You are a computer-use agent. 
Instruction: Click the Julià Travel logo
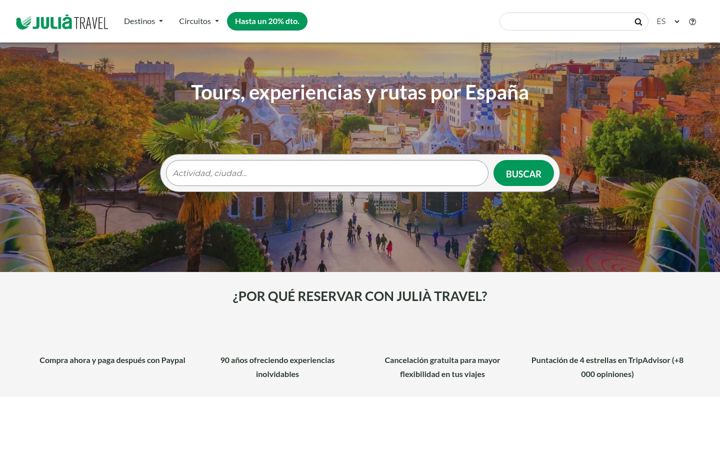tap(62, 22)
